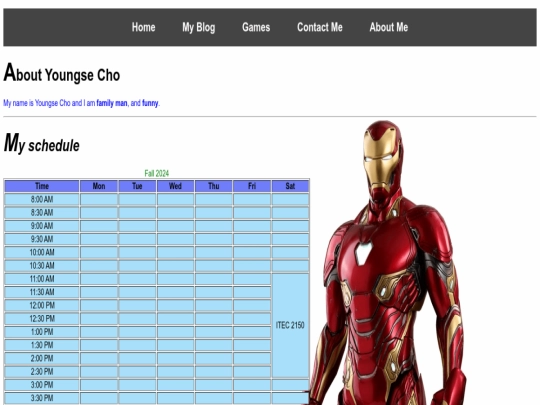
Task: Select the 3:30 PM time cell
Action: click(x=42, y=398)
